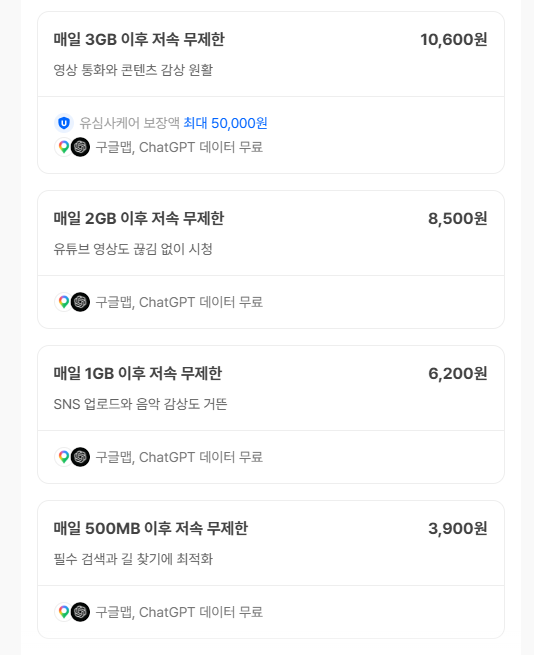
Task: Click the blue USIM care shield icon
Action: click(x=64, y=123)
